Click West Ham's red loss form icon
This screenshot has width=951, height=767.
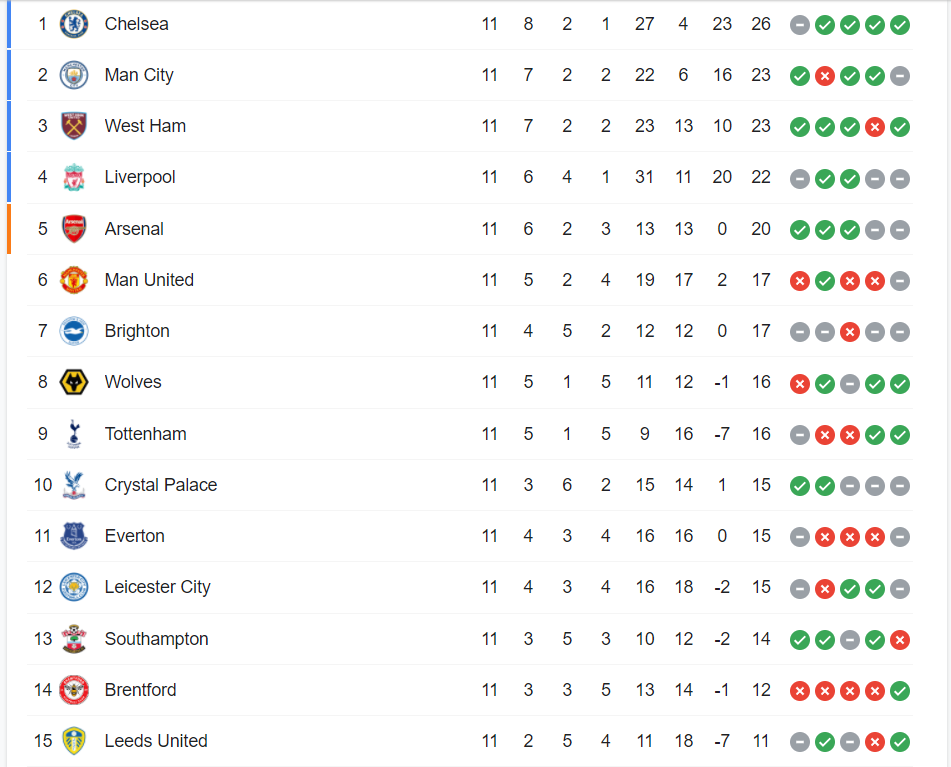(875, 127)
